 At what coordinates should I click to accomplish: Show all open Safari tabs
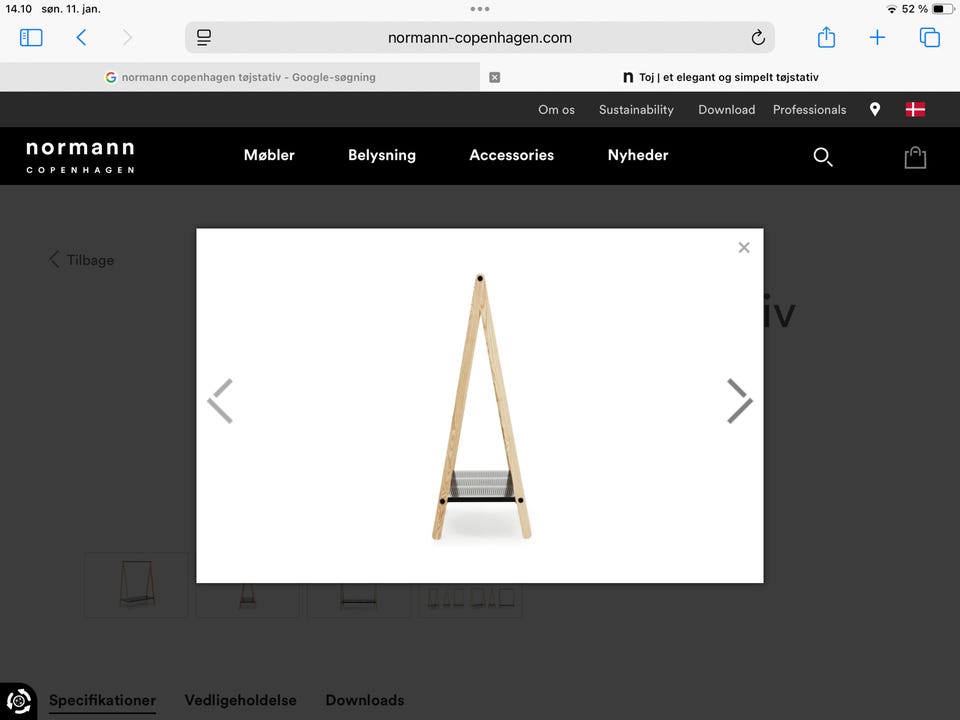point(929,37)
